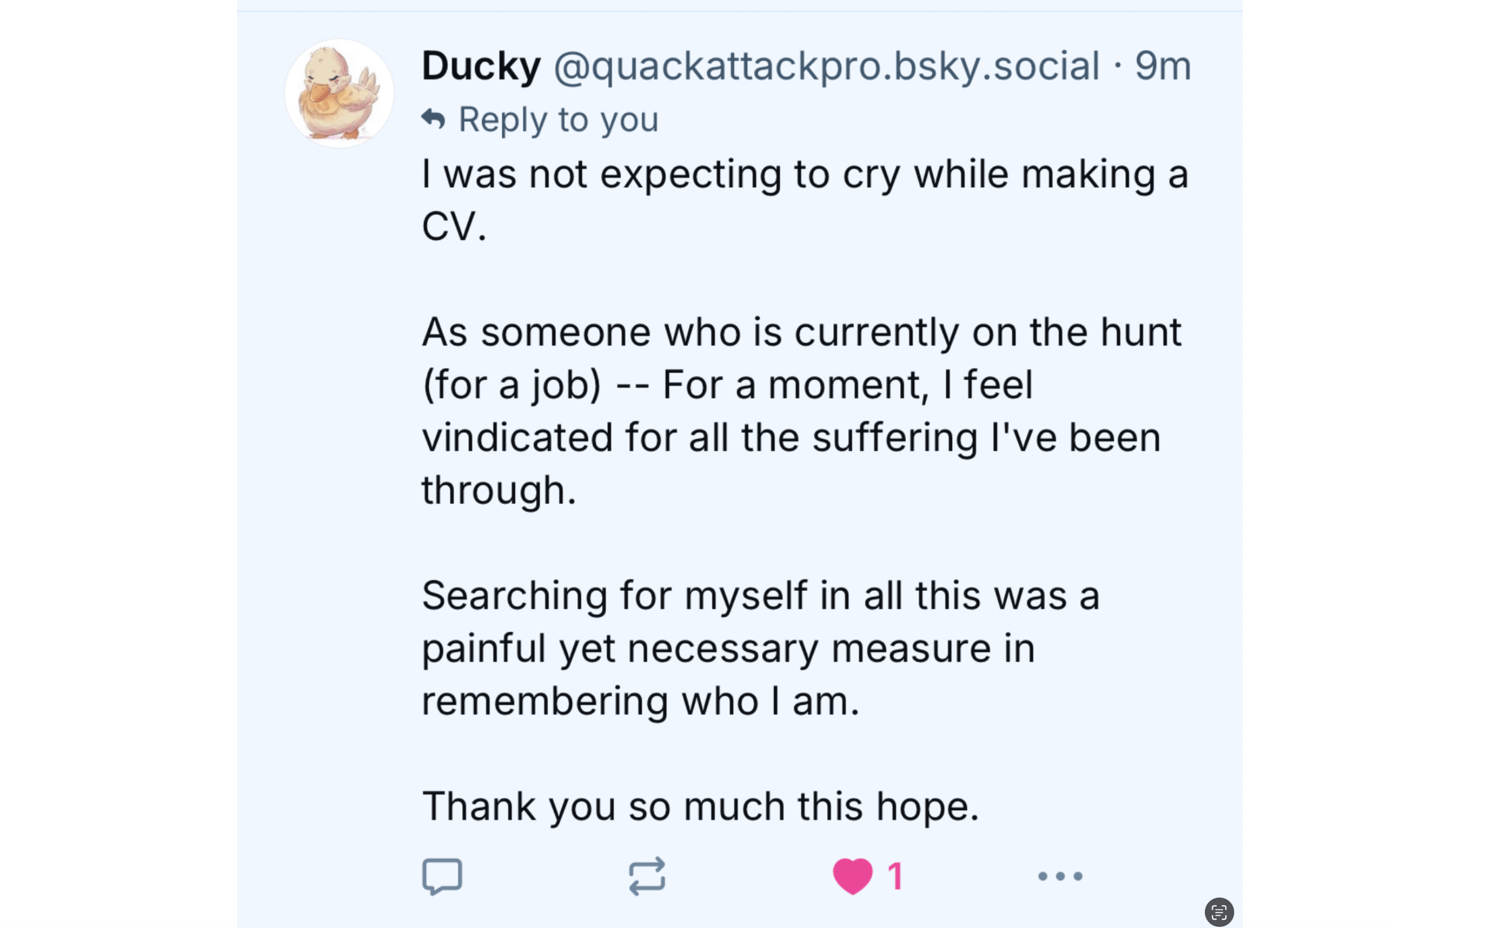Click the reply arrow icon beside 'Reply to you'
The height and width of the screenshot is (928, 1500).
pos(433,119)
